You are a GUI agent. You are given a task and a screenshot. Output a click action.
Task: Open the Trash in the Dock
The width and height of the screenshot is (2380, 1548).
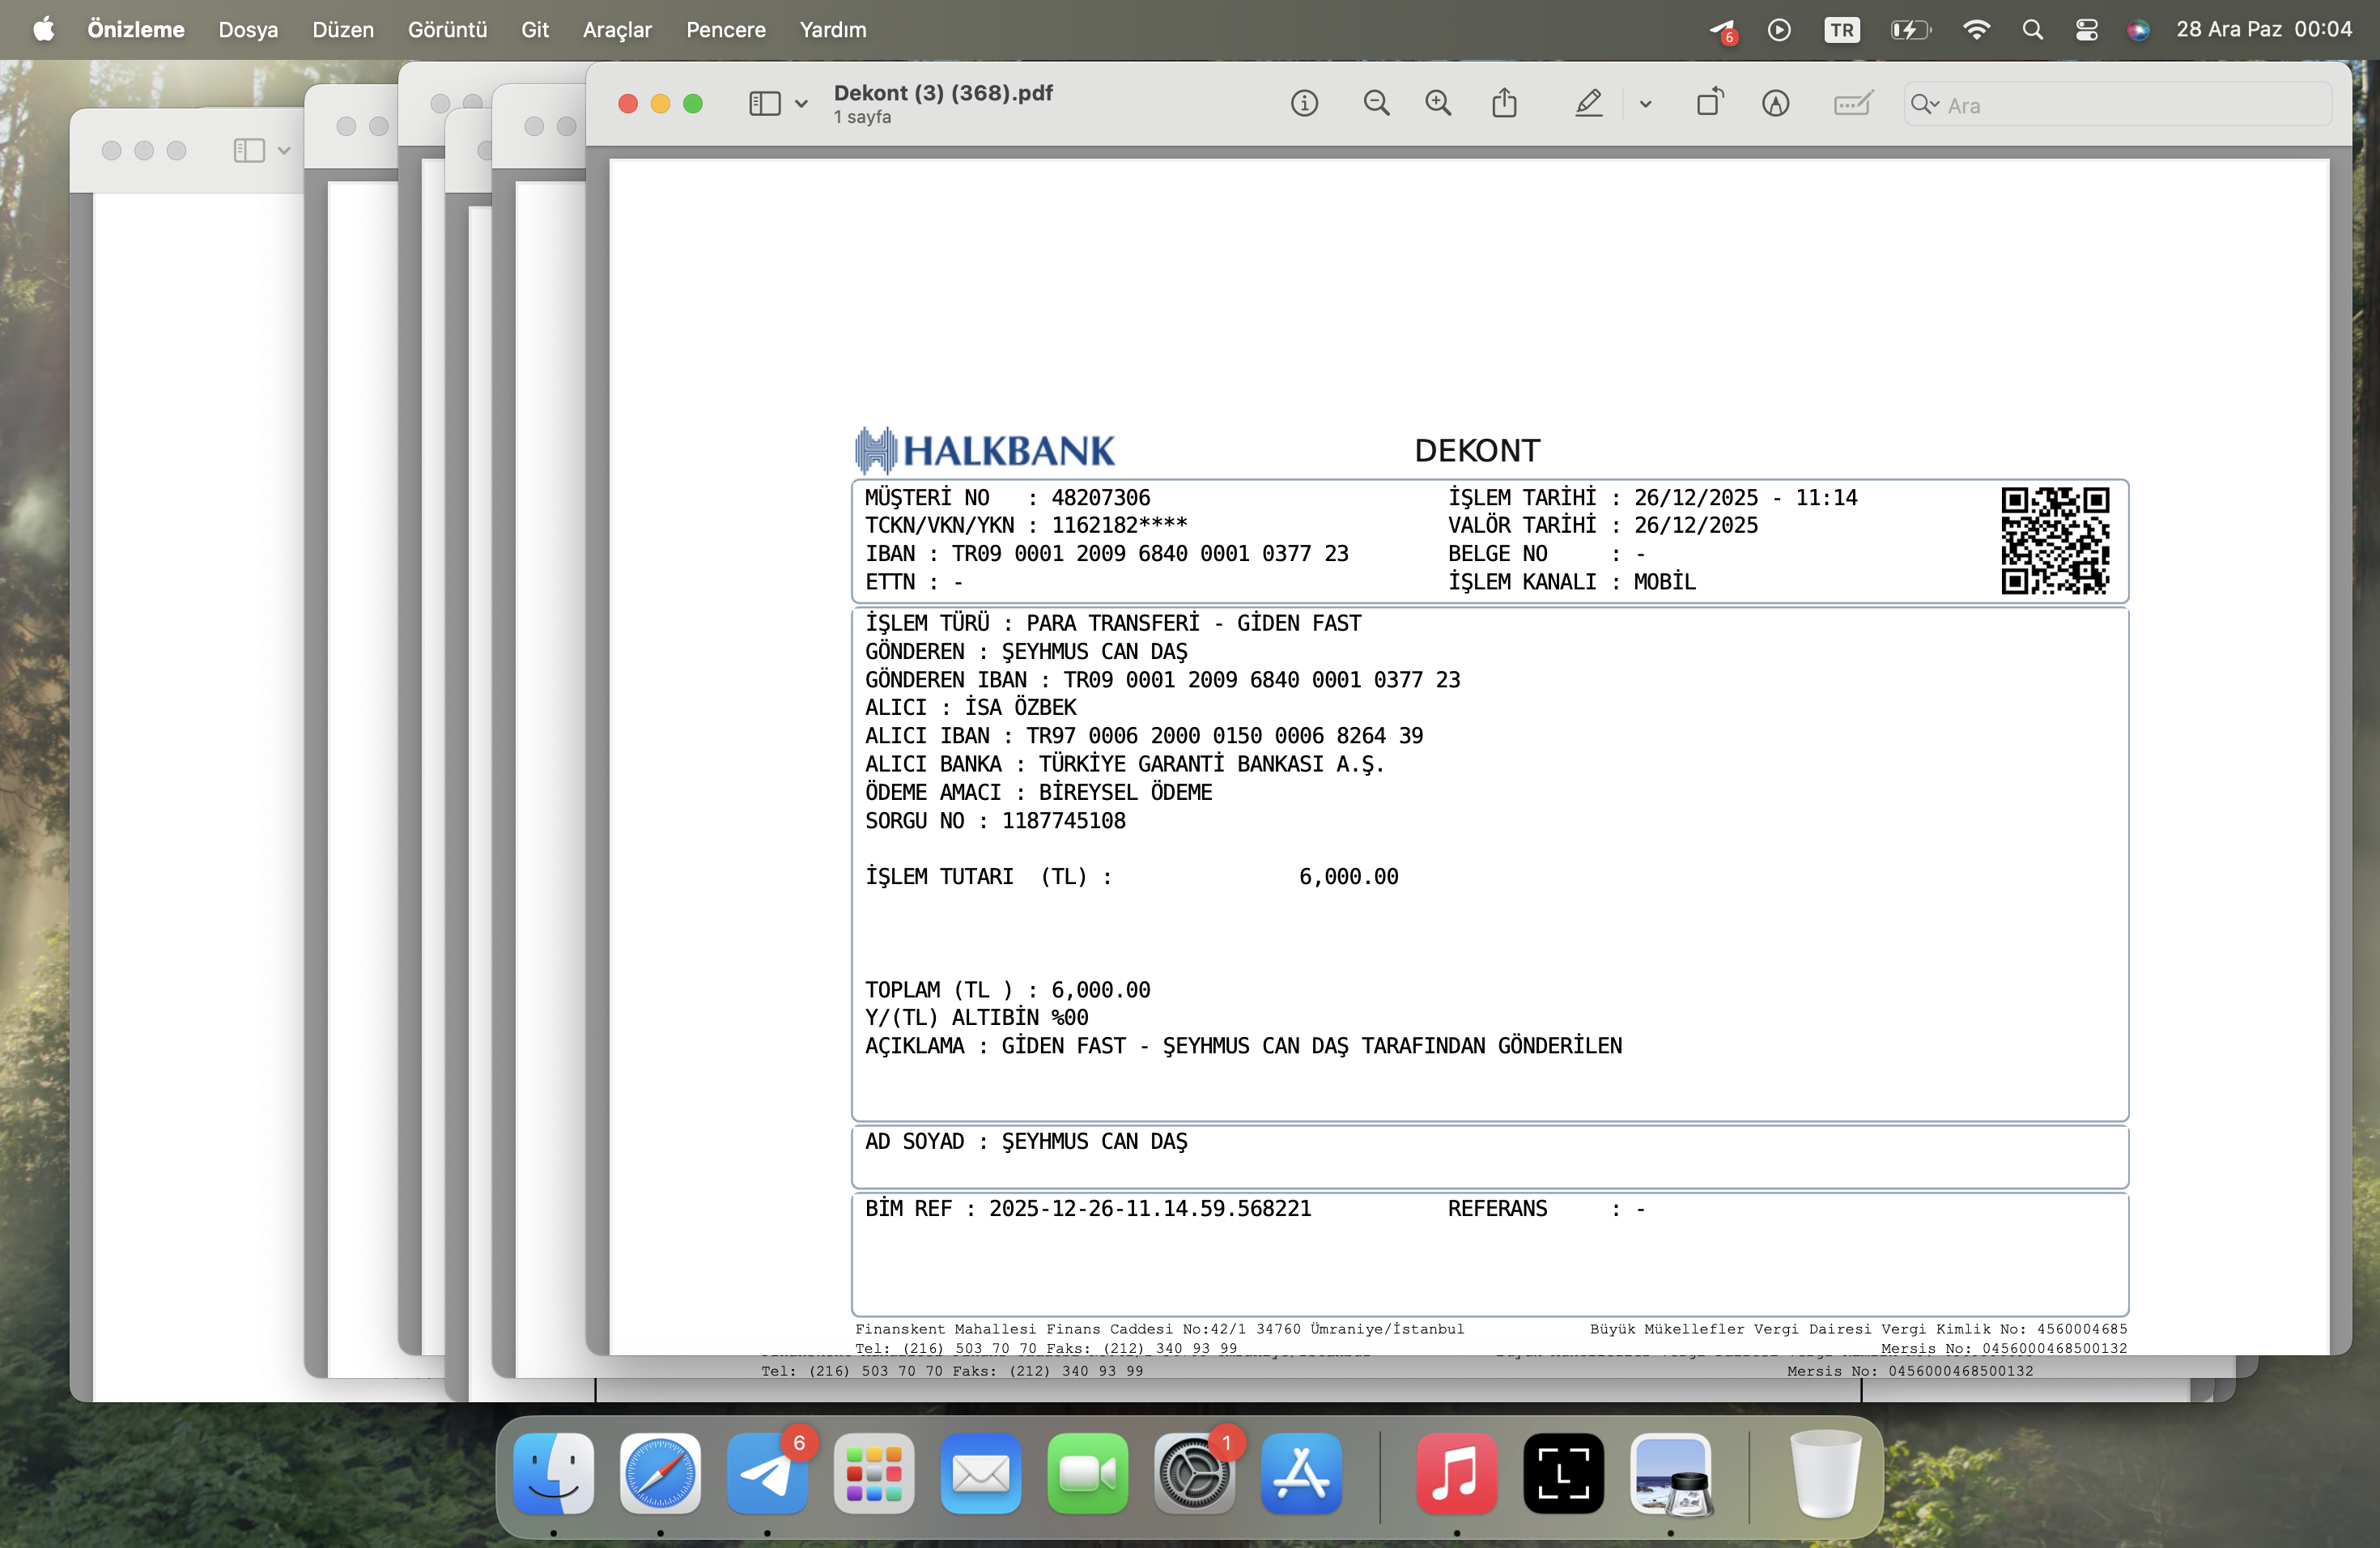click(x=1825, y=1473)
